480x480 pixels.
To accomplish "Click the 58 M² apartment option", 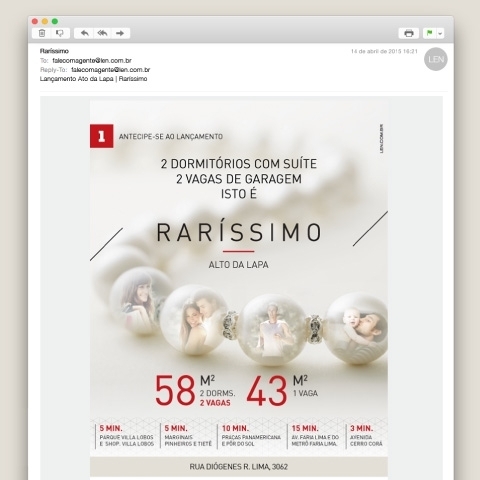I will [195, 390].
